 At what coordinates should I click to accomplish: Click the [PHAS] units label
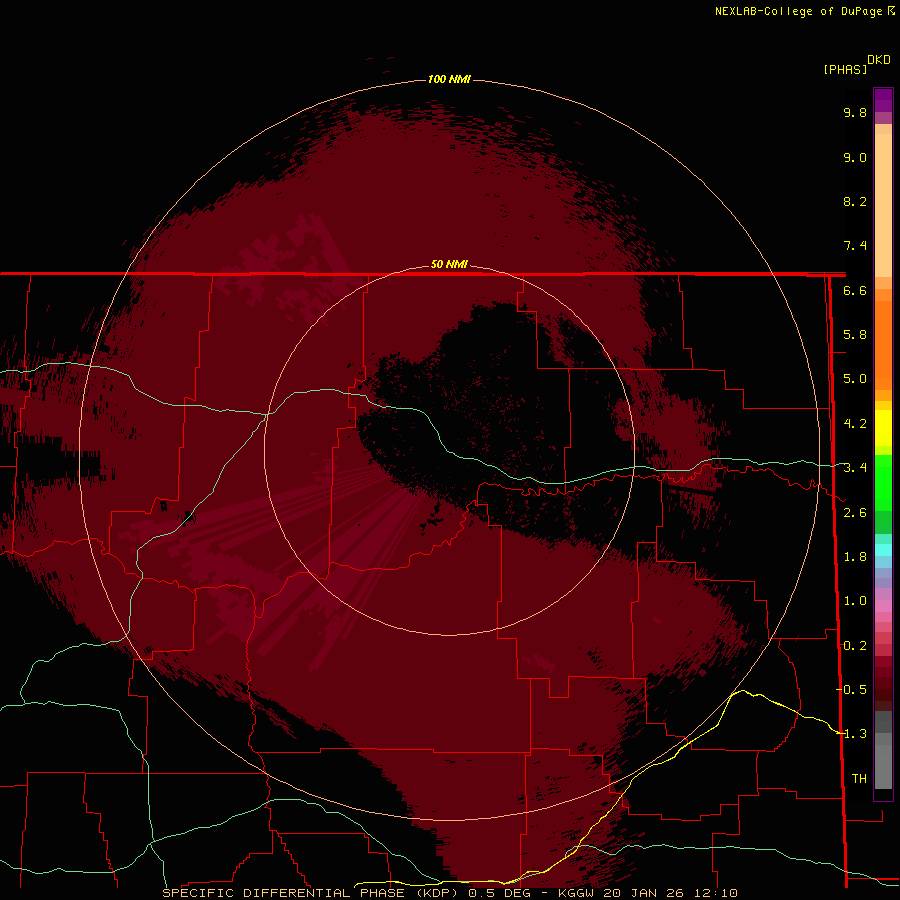[x=845, y=69]
